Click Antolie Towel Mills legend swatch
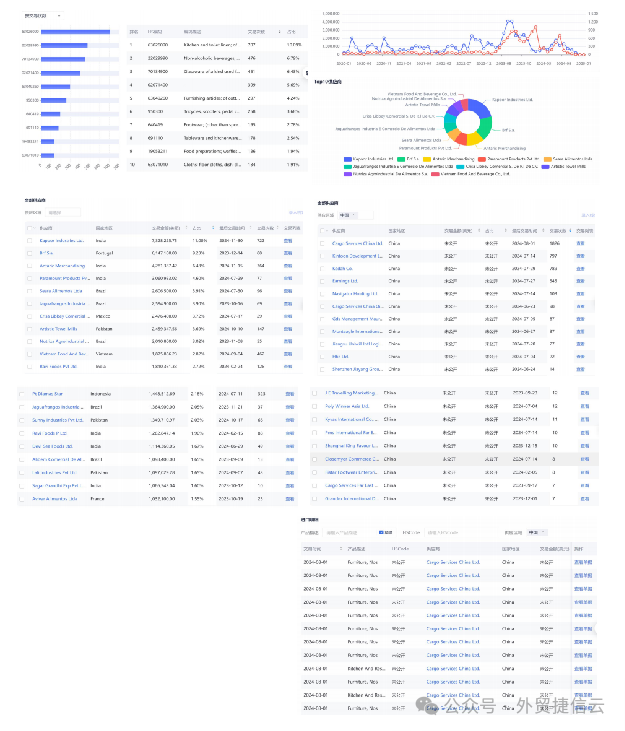 click(545, 166)
